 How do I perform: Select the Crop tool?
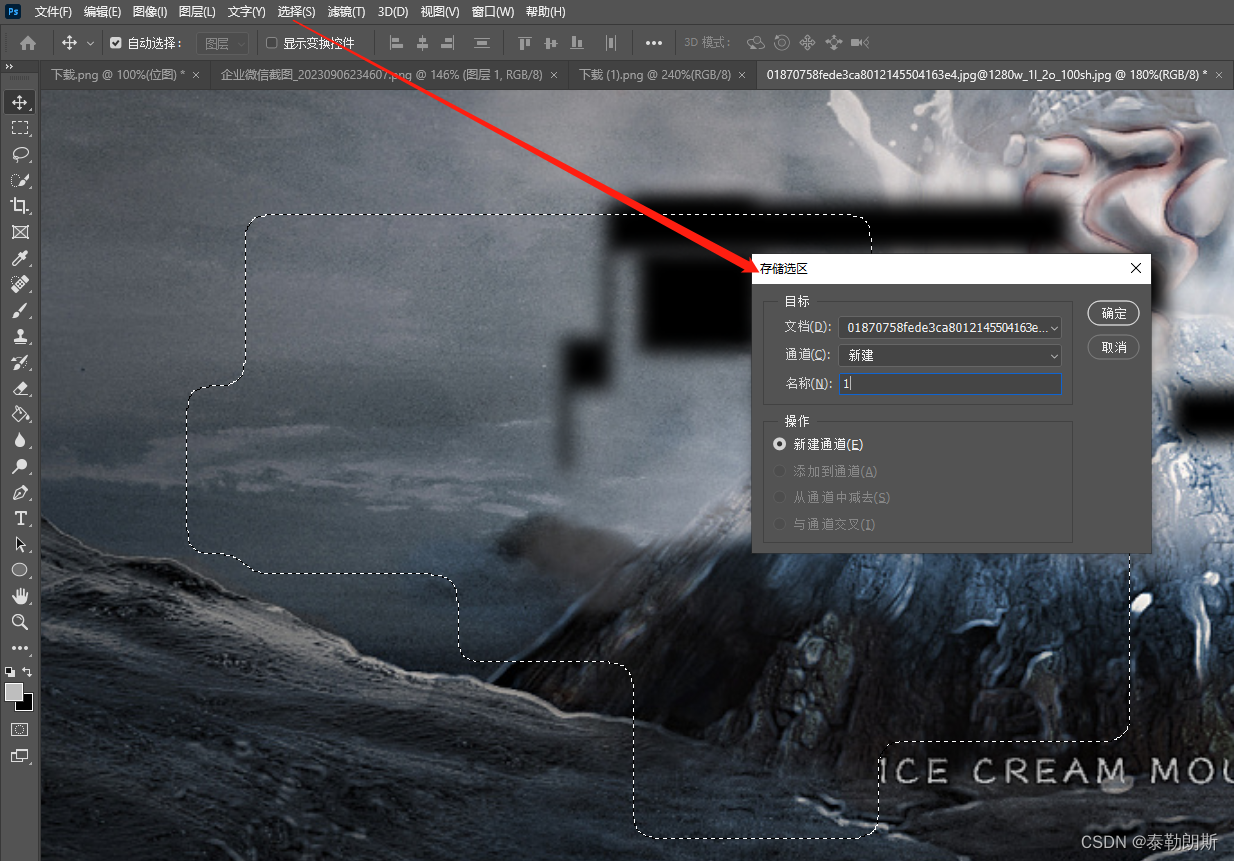point(20,206)
